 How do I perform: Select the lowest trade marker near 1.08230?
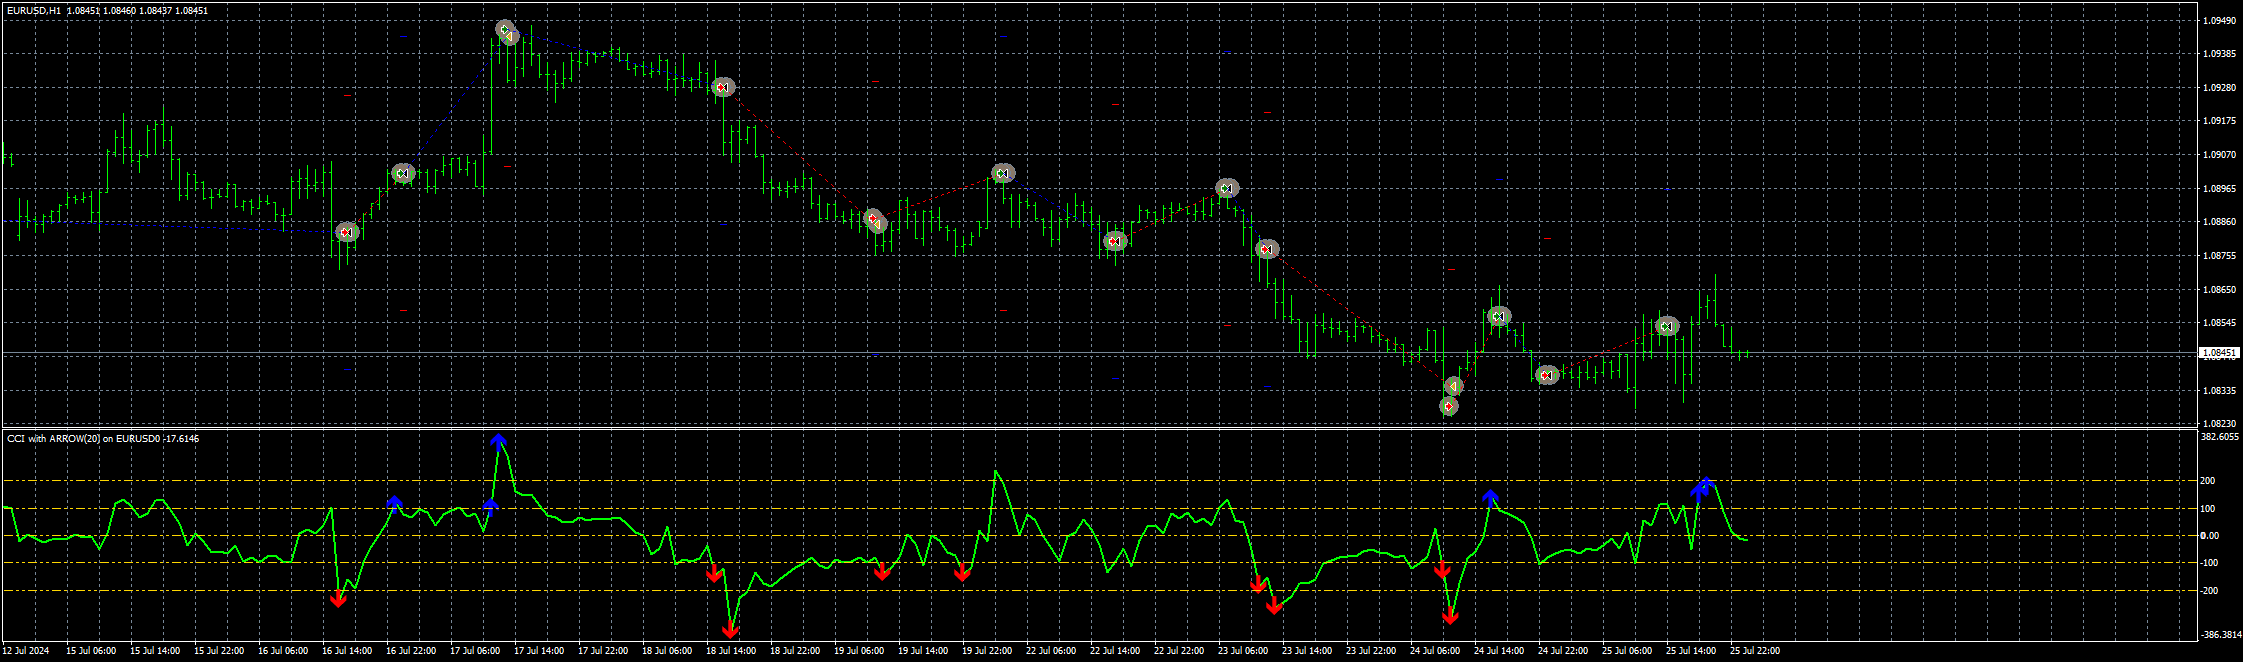1448,406
